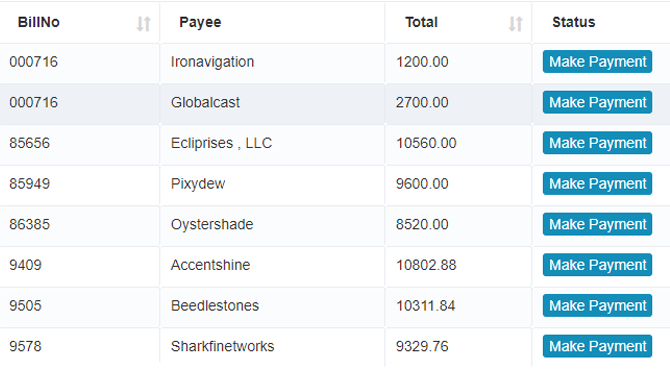Make Payment for Ironavigation bill

pos(597,62)
